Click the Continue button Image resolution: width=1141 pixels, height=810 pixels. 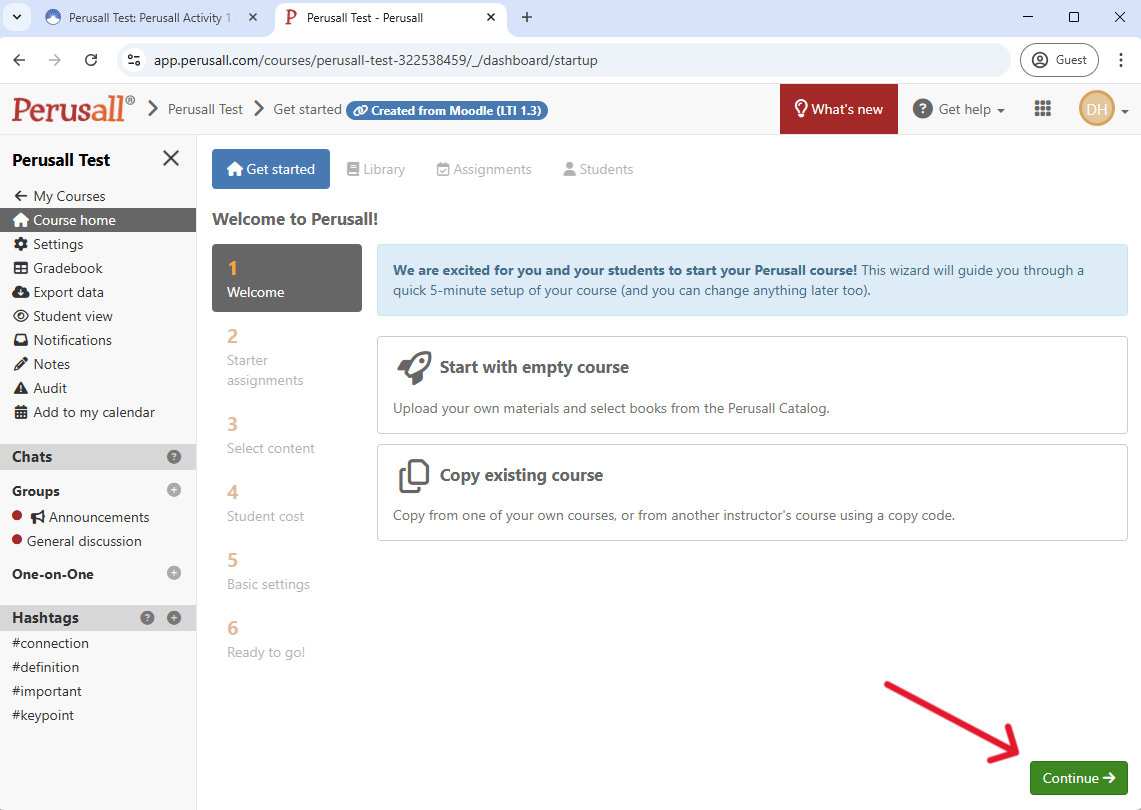(1078, 778)
